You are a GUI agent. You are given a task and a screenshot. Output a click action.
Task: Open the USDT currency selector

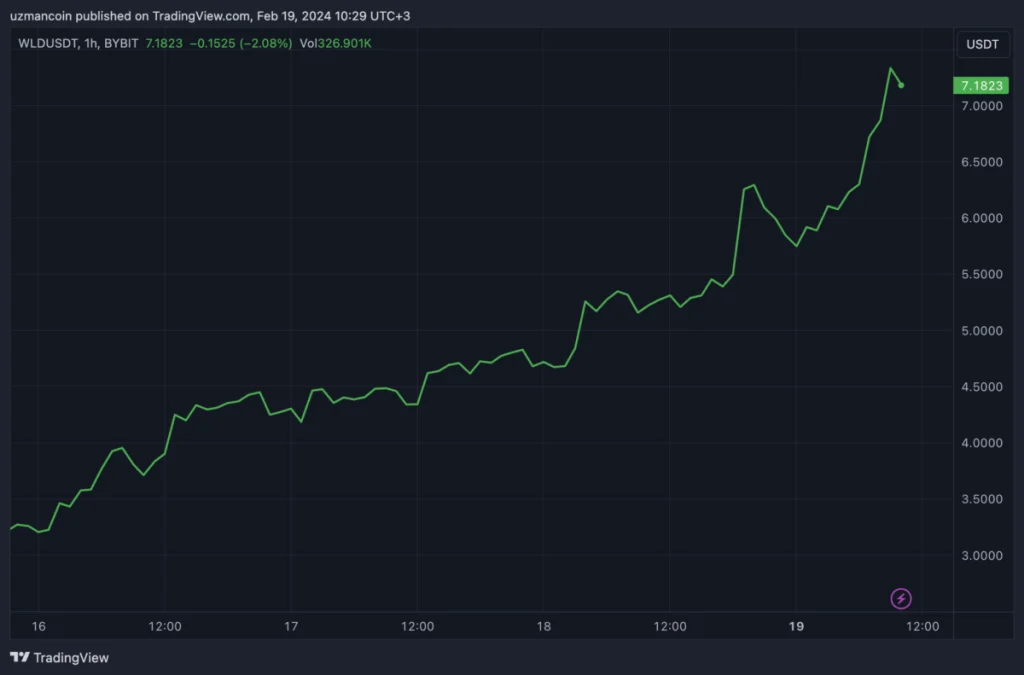pyautogui.click(x=979, y=44)
